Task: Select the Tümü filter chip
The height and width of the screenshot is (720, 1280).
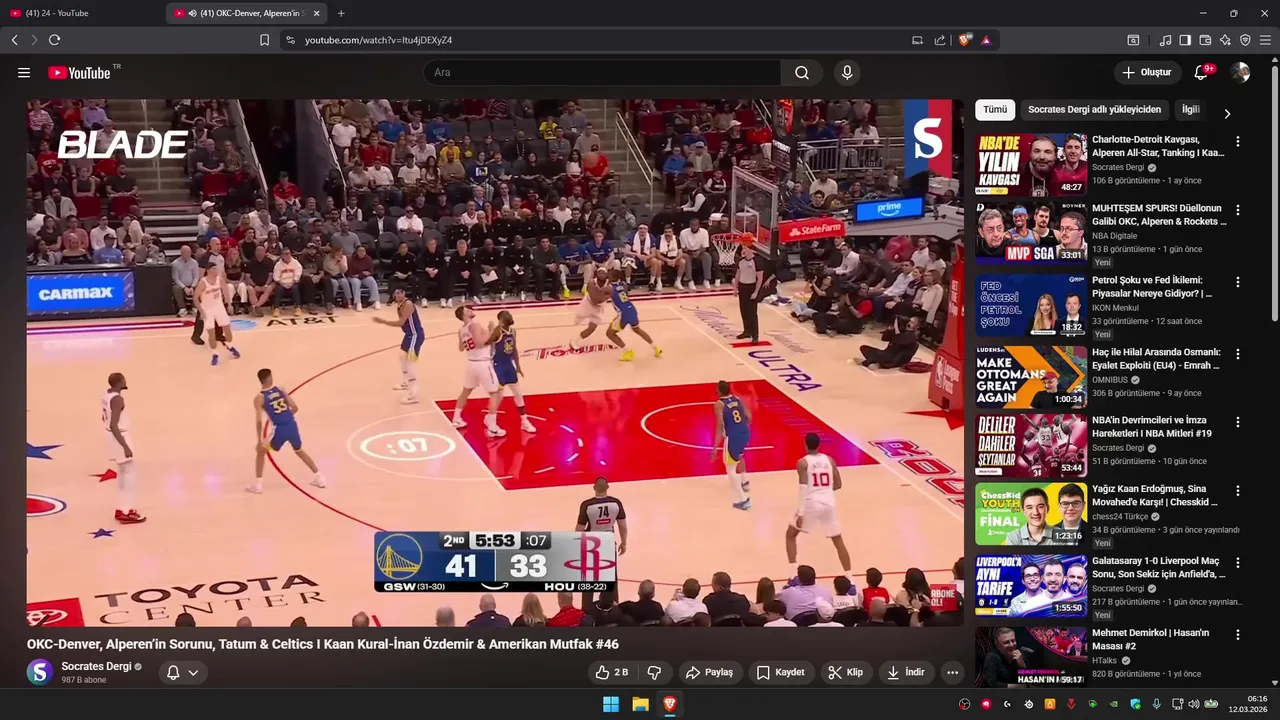Action: (x=995, y=110)
